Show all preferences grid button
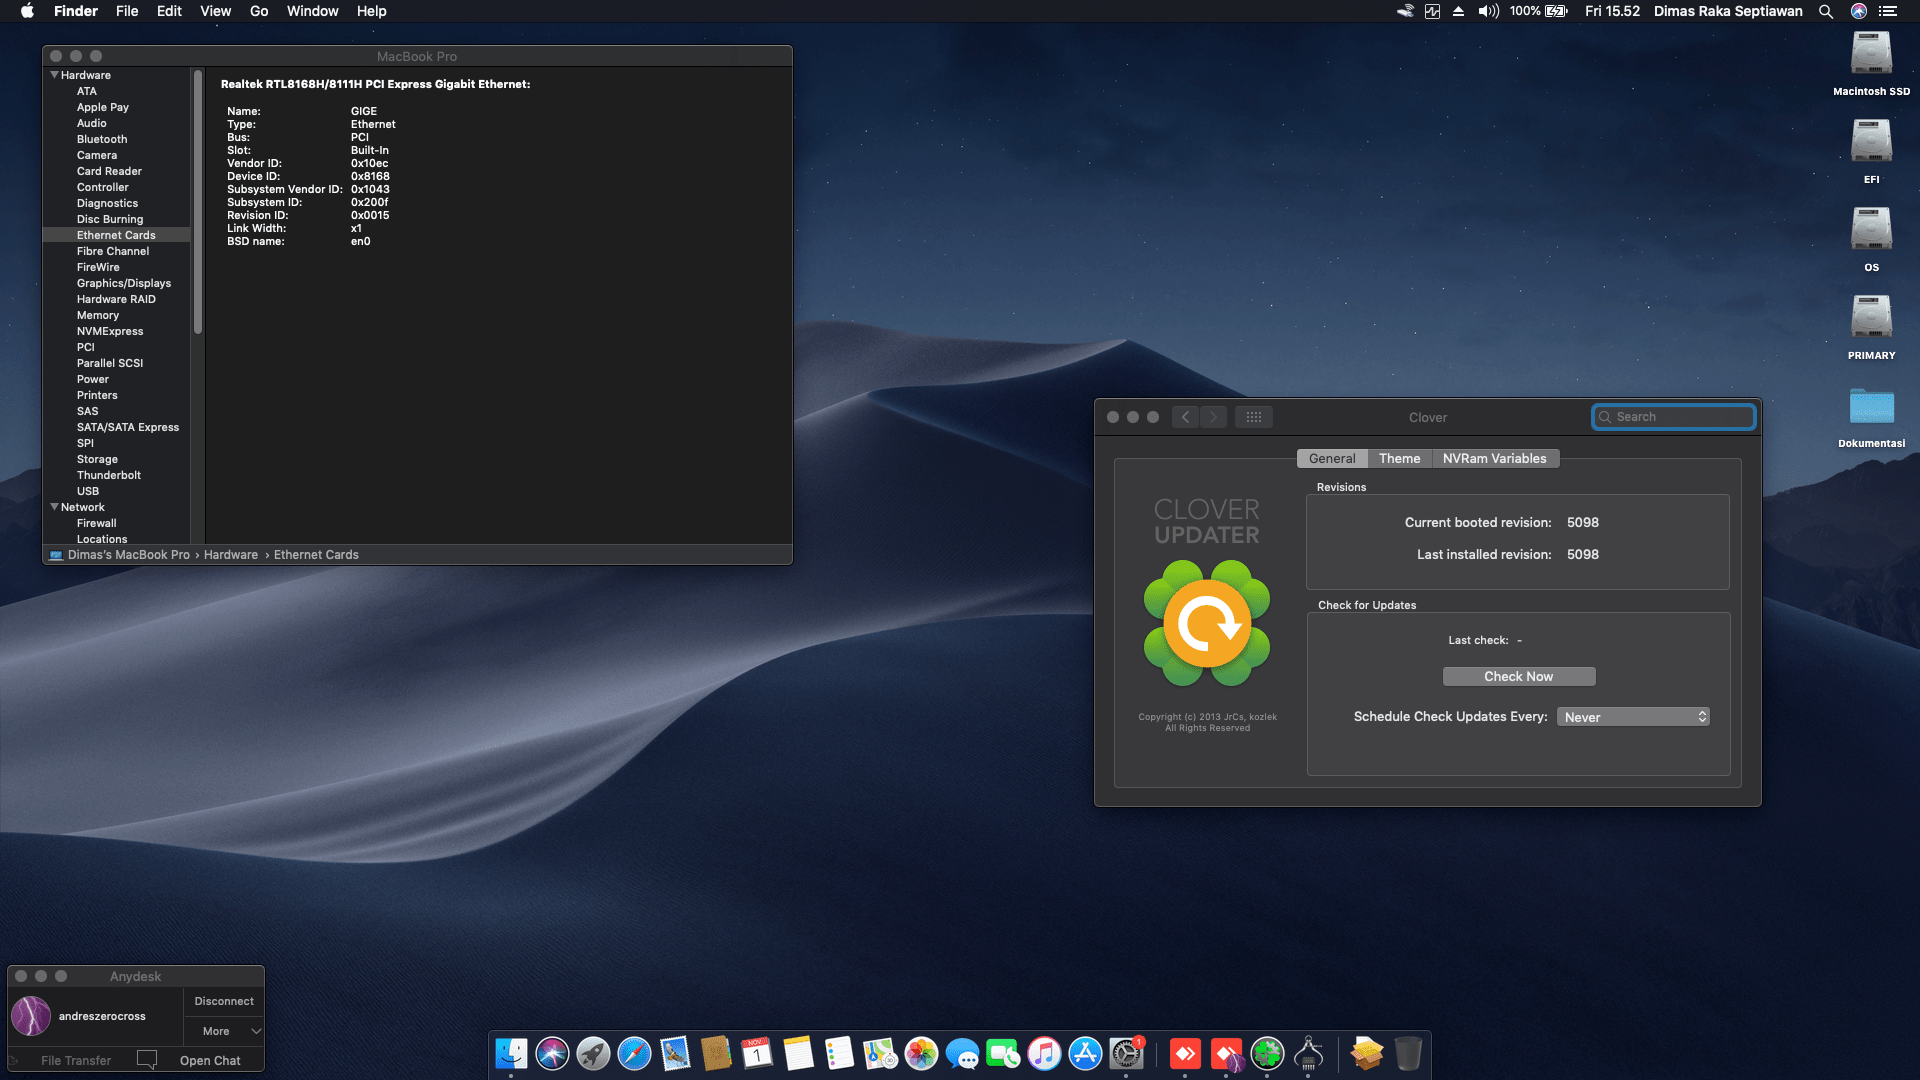The height and width of the screenshot is (1080, 1920). [1253, 417]
